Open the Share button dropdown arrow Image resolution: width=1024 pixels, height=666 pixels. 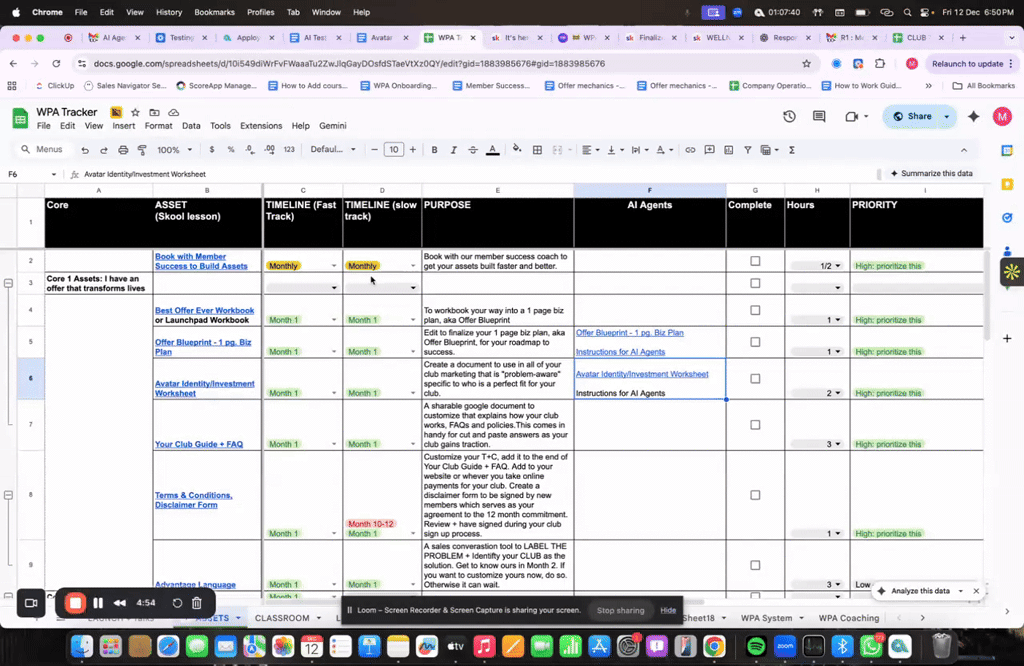tap(946, 116)
